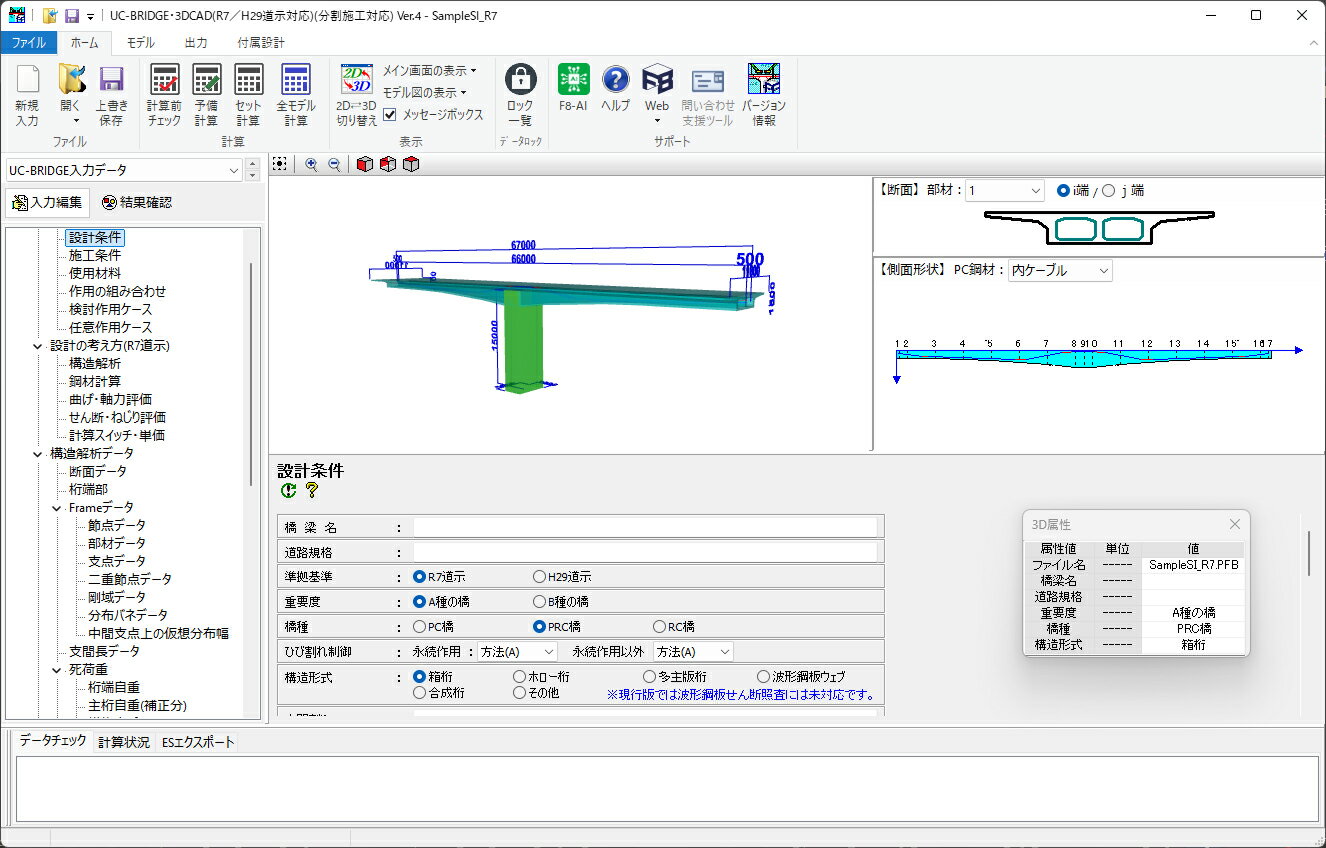Switch to the モデル ribbon tab
Image resolution: width=1326 pixels, height=848 pixels.
tap(140, 43)
